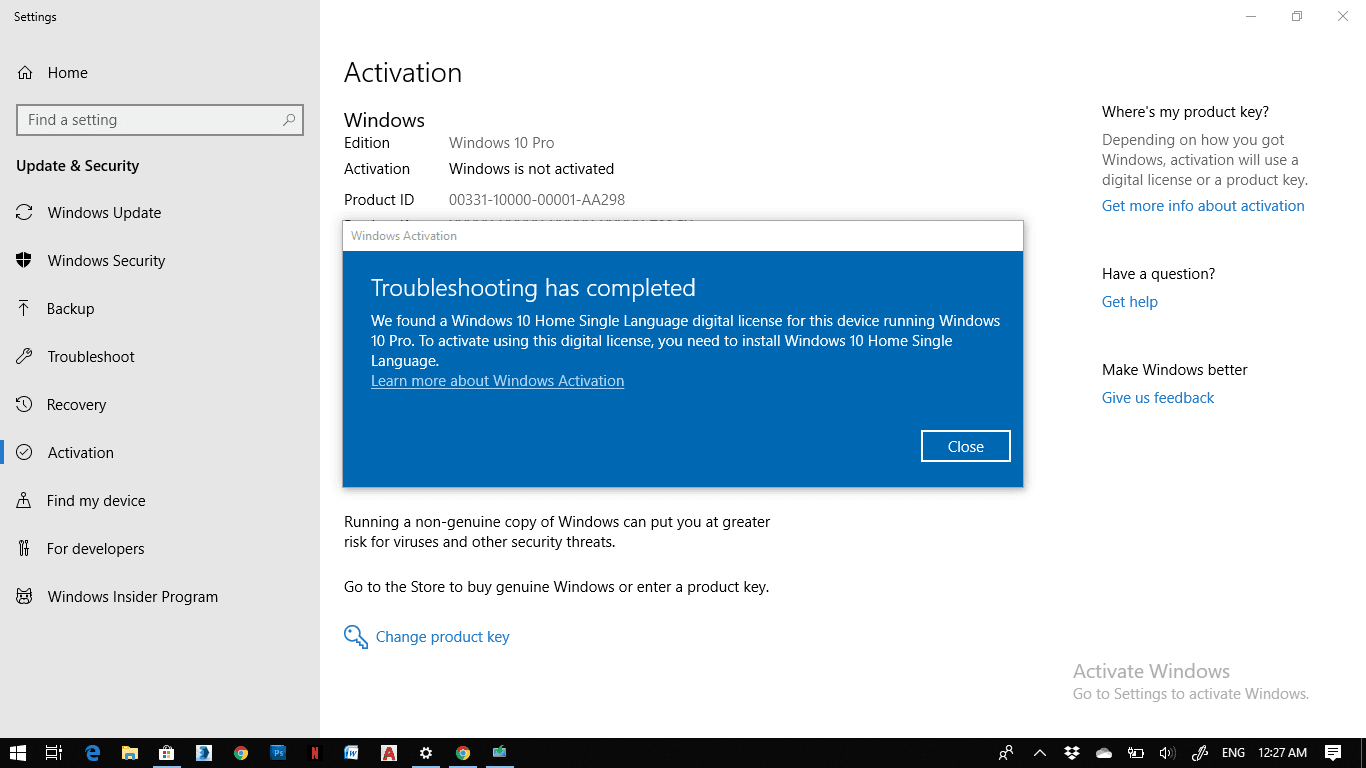Screen dimensions: 1366x768
Task: Close the Troubleshooting completed dialog
Action: point(966,446)
